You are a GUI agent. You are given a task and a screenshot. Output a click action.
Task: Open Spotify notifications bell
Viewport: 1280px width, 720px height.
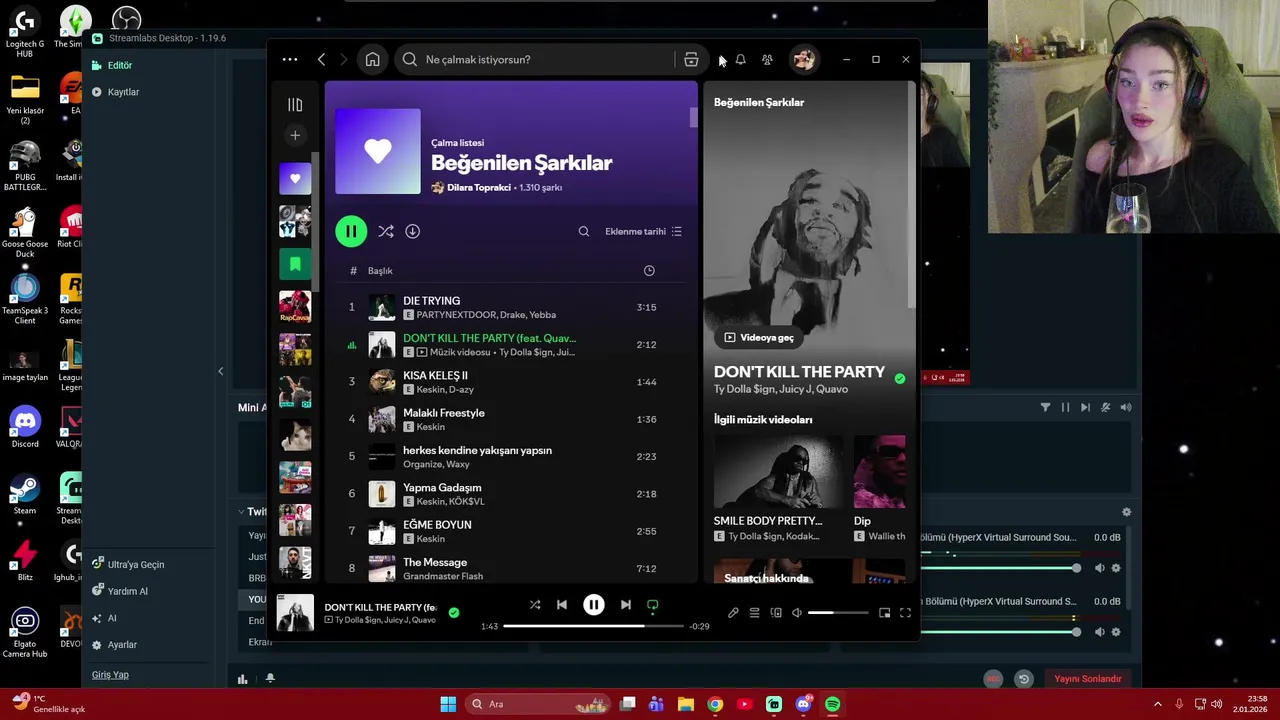(740, 59)
